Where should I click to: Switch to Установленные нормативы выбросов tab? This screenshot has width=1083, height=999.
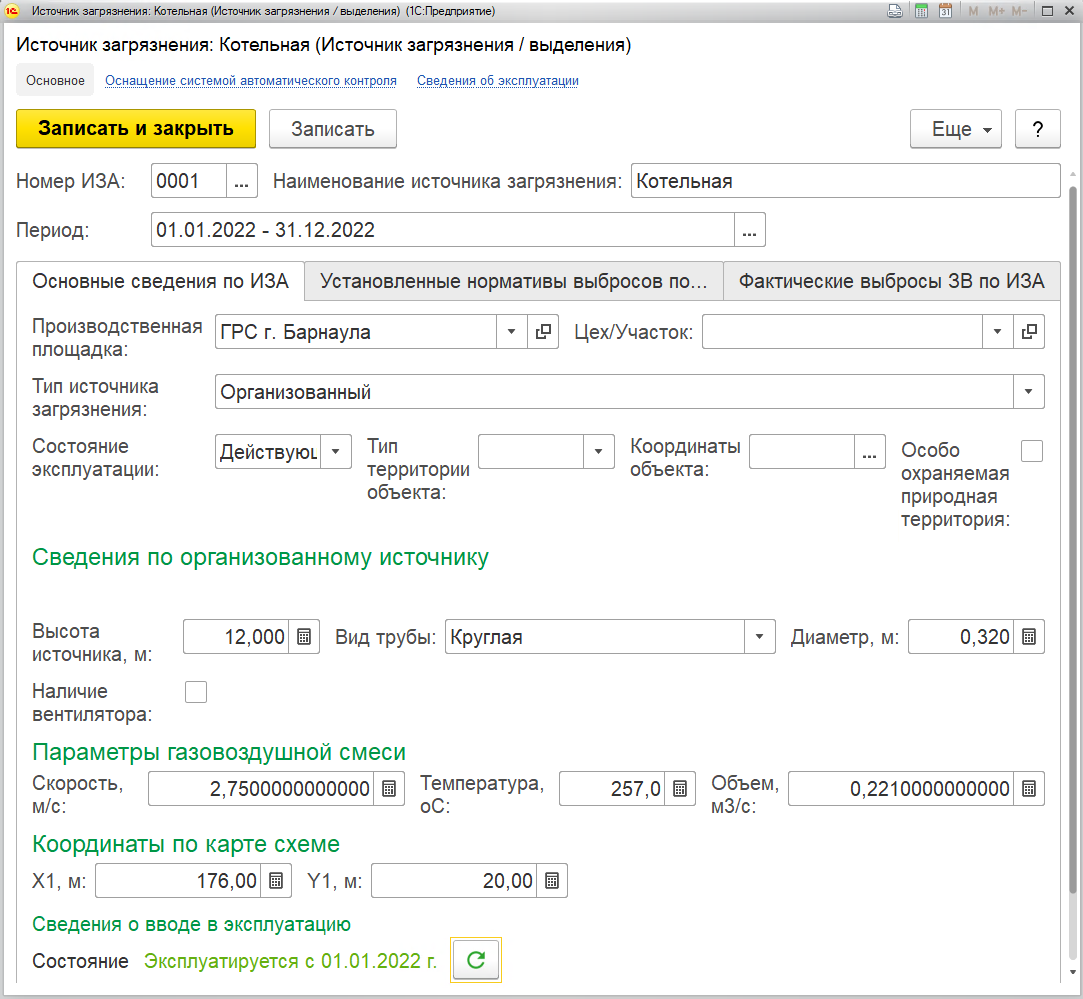tap(513, 281)
